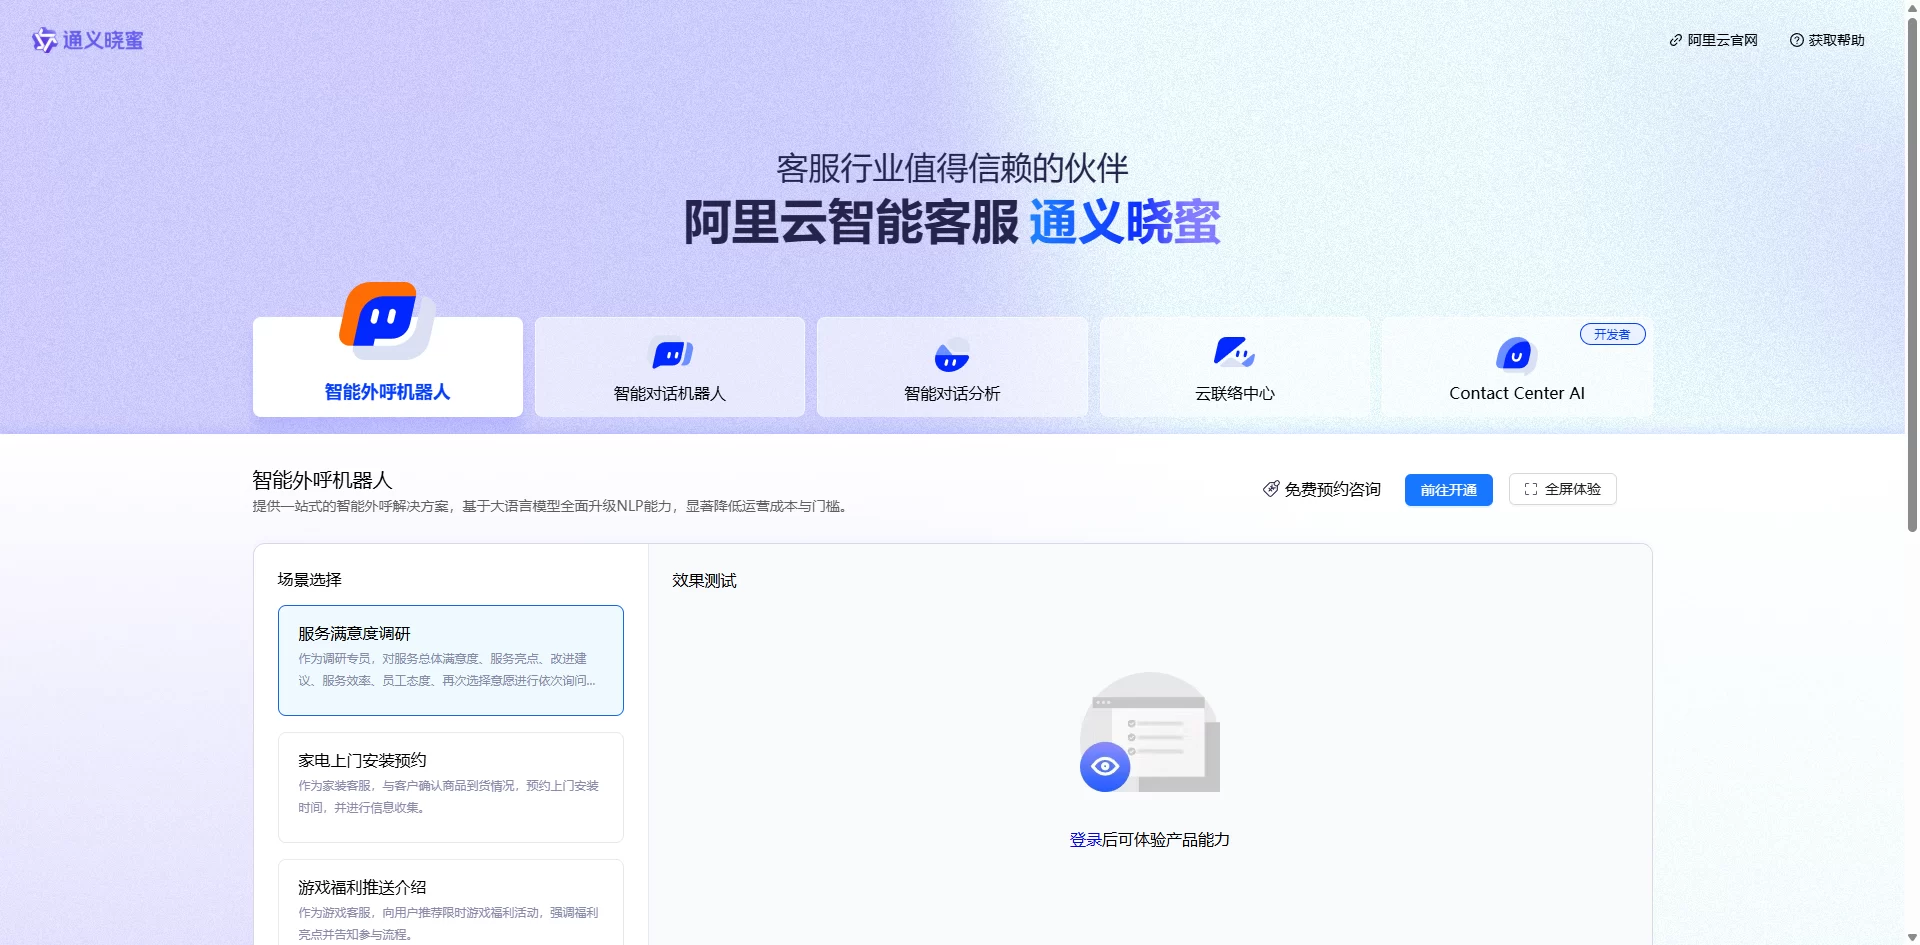
Task: Click the tag icon beside 免费预约咨询
Action: [x=1271, y=489]
